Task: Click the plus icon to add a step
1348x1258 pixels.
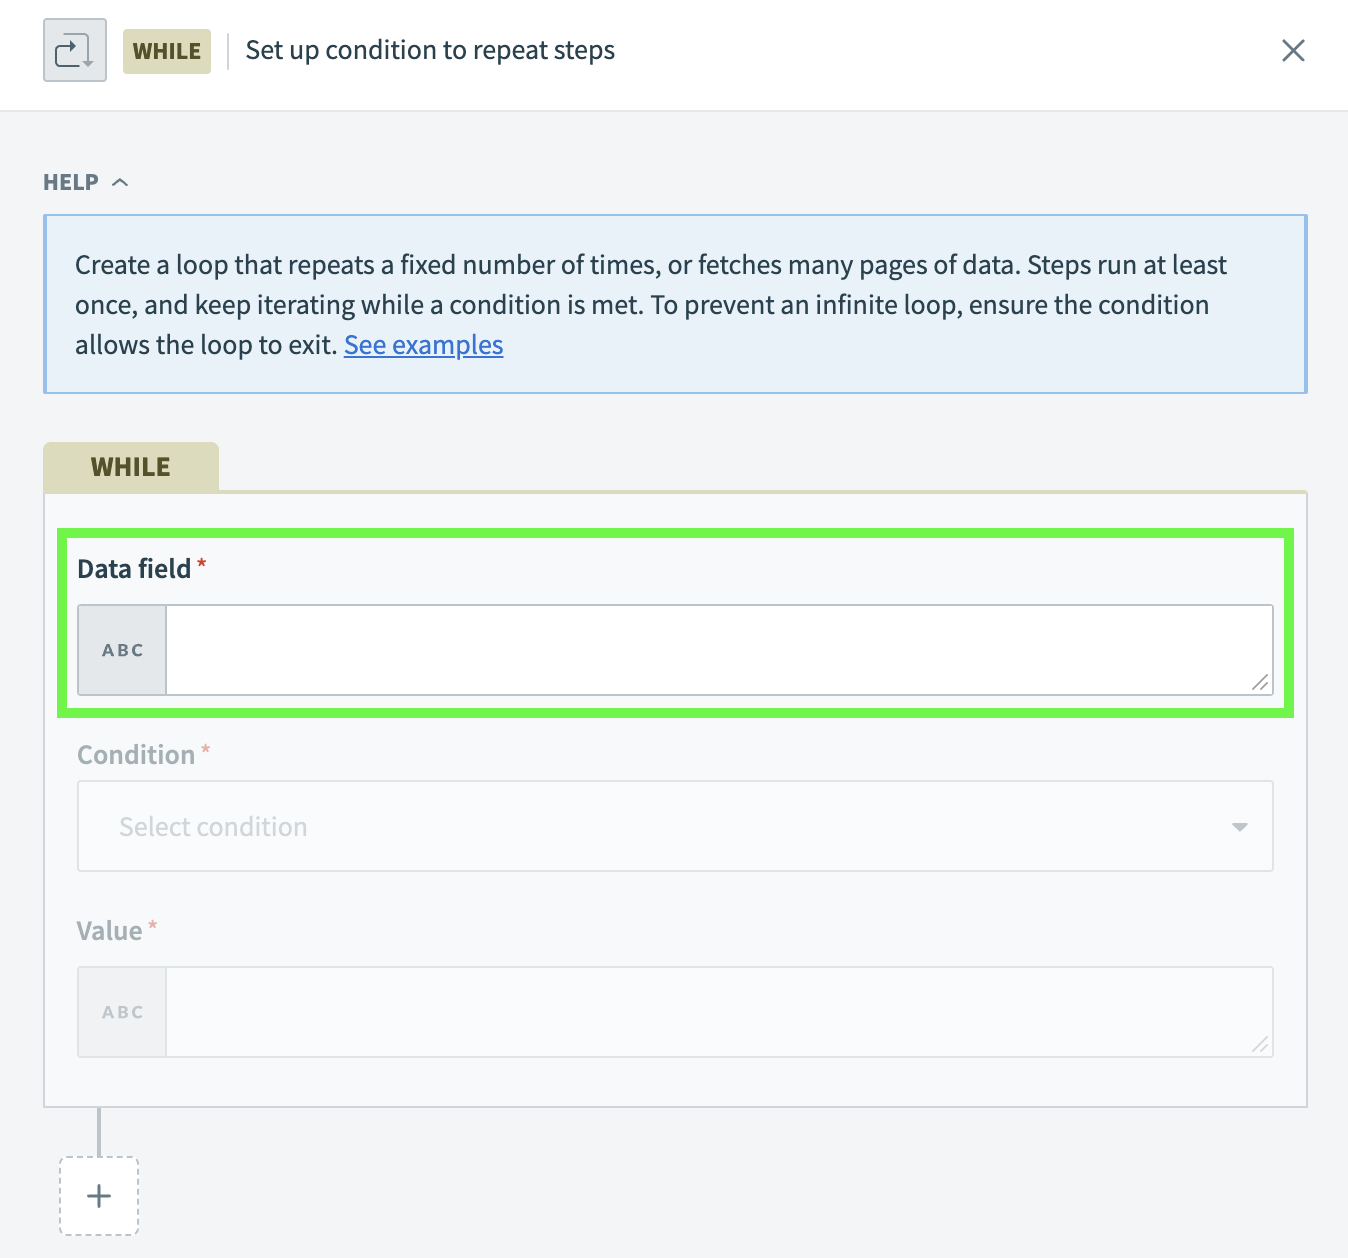Action: 98,1195
